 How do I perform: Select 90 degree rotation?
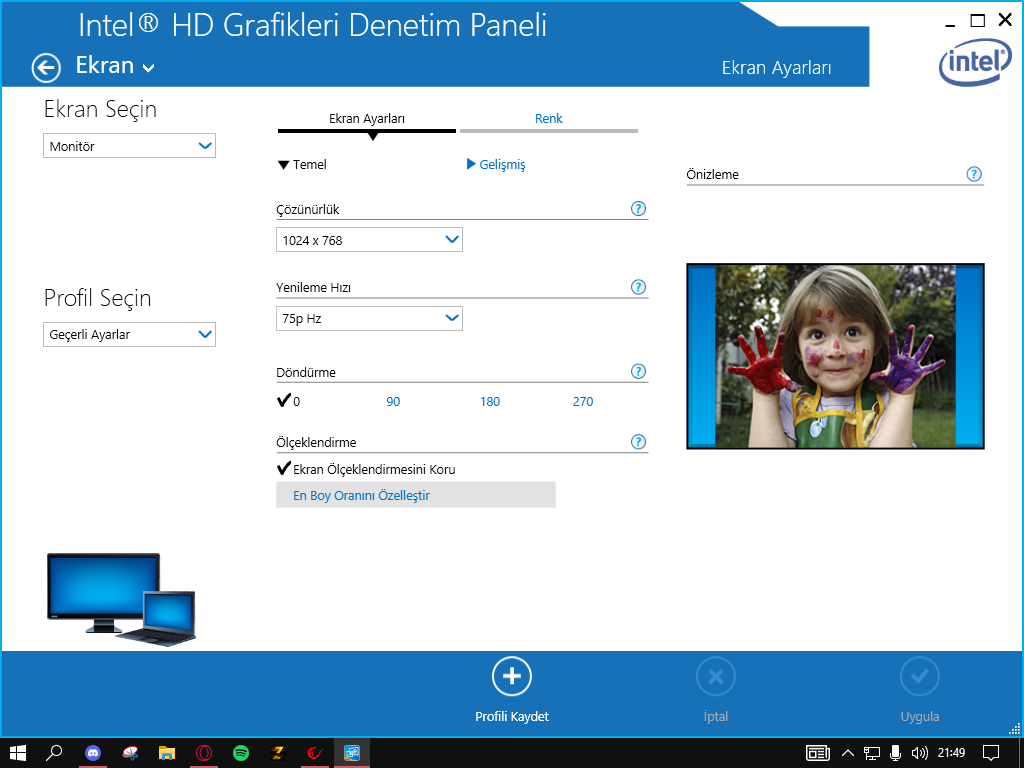(393, 402)
